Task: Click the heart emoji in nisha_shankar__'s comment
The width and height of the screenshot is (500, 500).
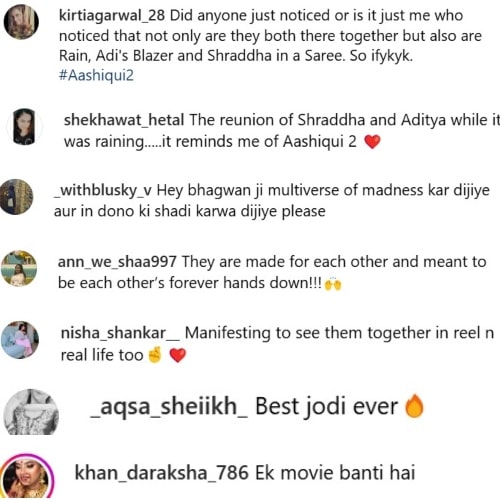Action: click(178, 355)
